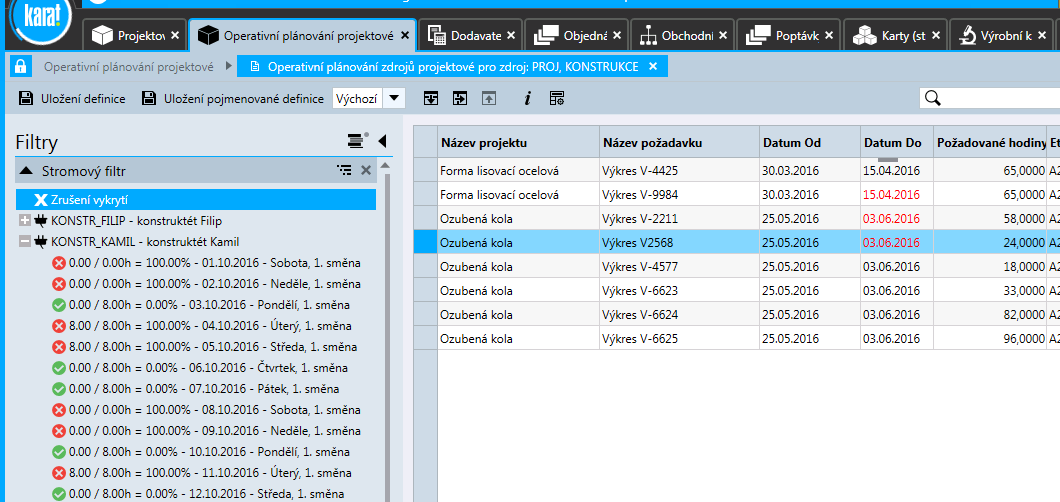This screenshot has height=502, width=1060.
Task: Sort by Datum Od column header
Action: point(809,143)
